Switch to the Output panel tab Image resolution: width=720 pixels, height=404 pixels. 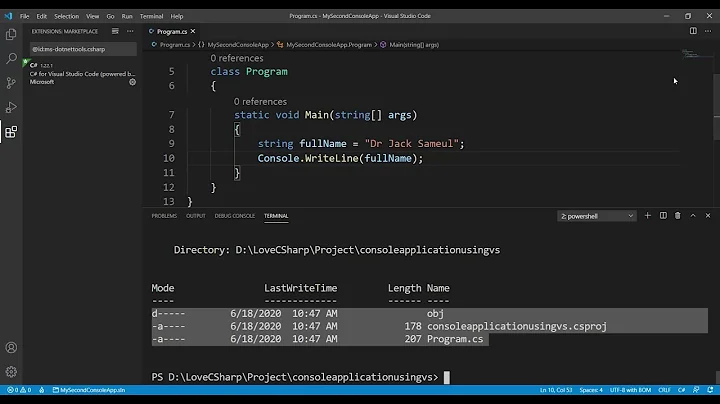coord(196,216)
